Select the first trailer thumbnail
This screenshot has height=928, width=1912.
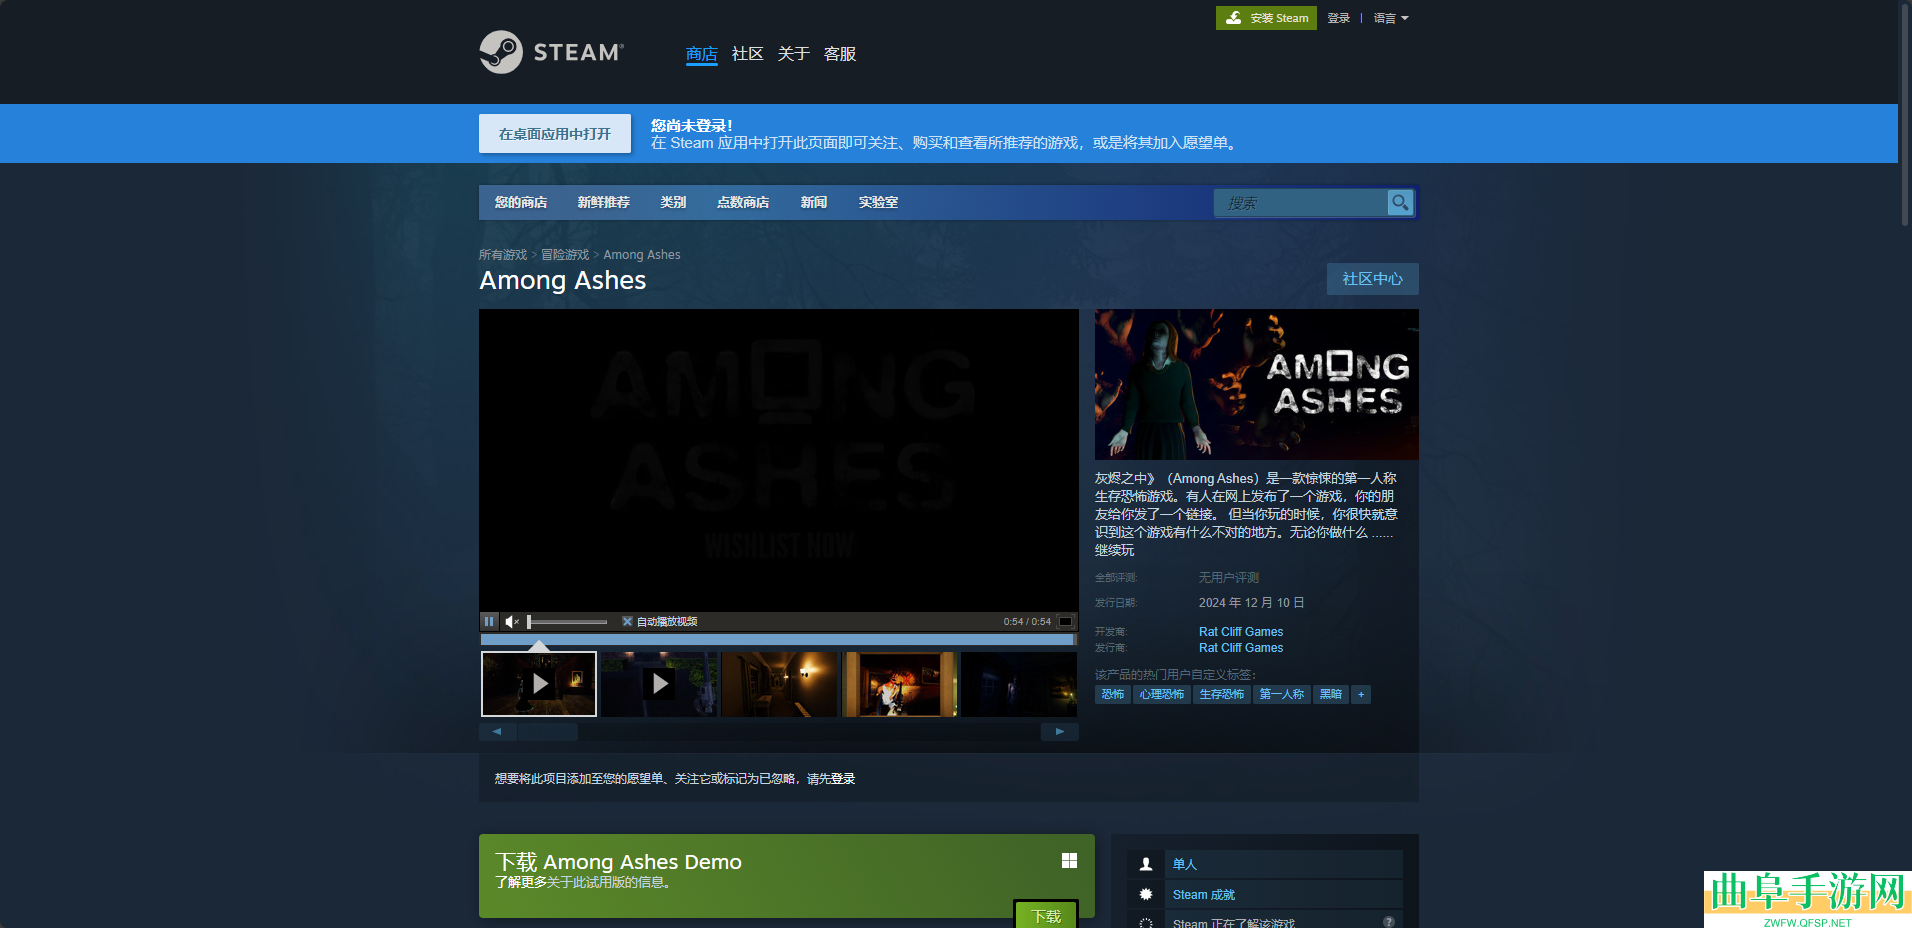click(x=539, y=684)
